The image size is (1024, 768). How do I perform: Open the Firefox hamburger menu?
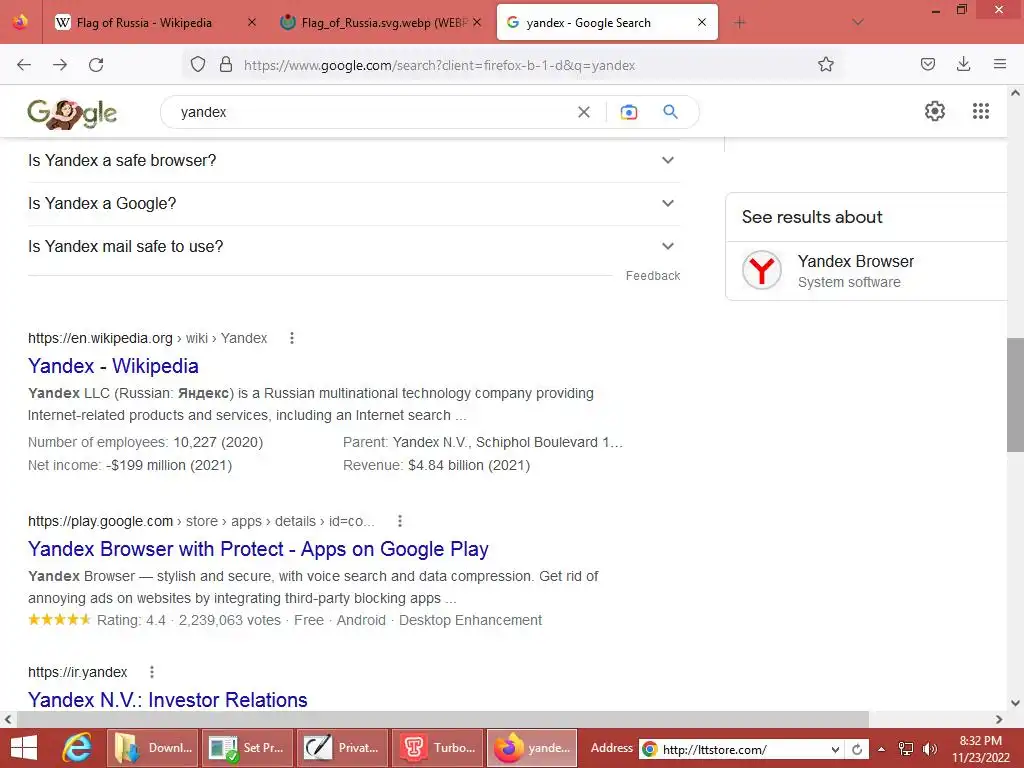1000,64
